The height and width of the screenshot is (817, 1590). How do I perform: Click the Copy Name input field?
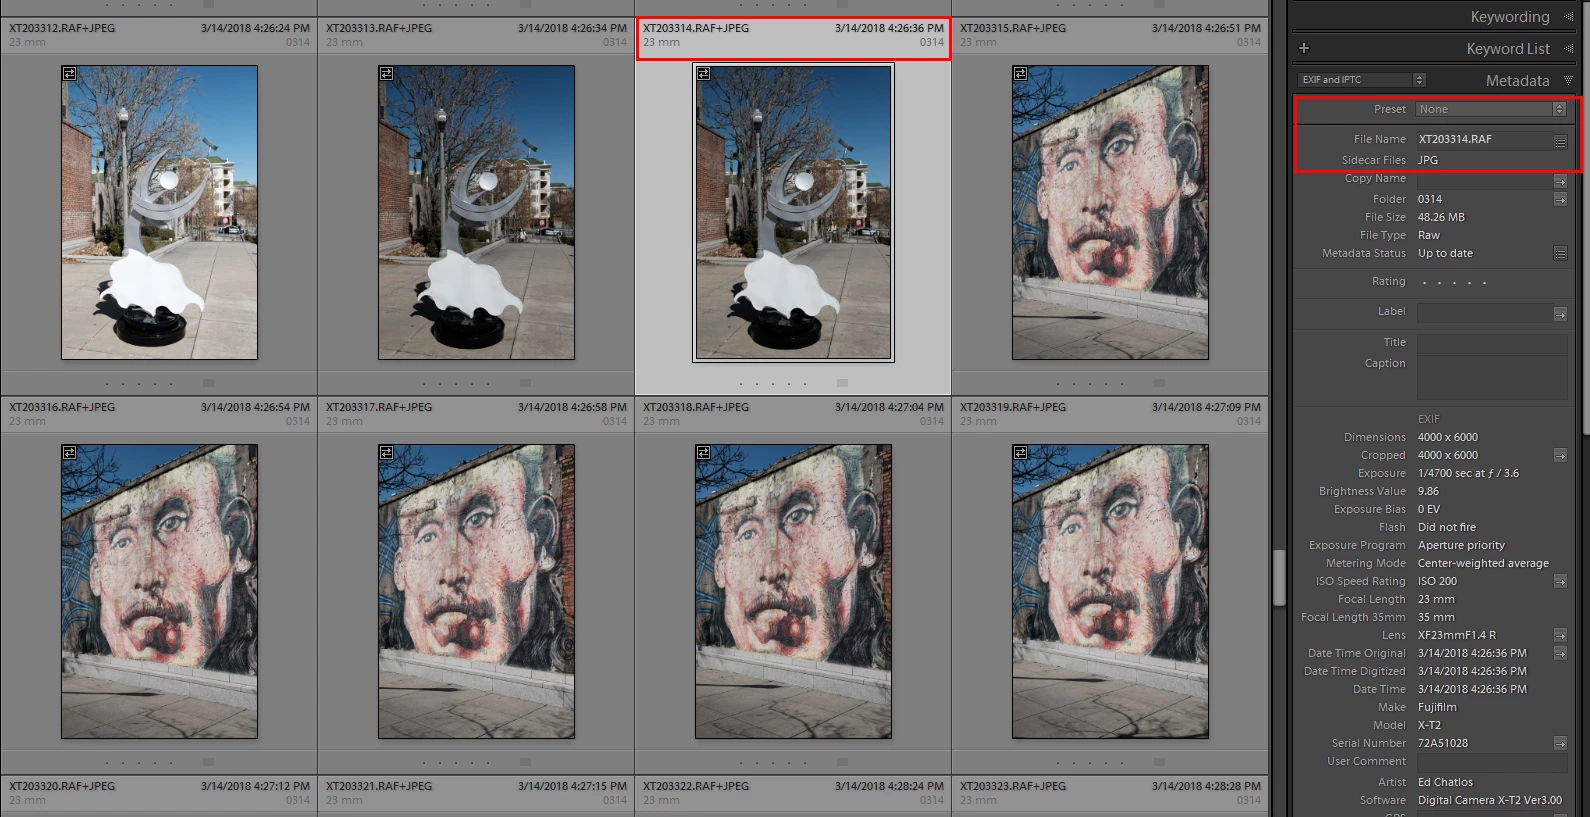click(x=1483, y=179)
